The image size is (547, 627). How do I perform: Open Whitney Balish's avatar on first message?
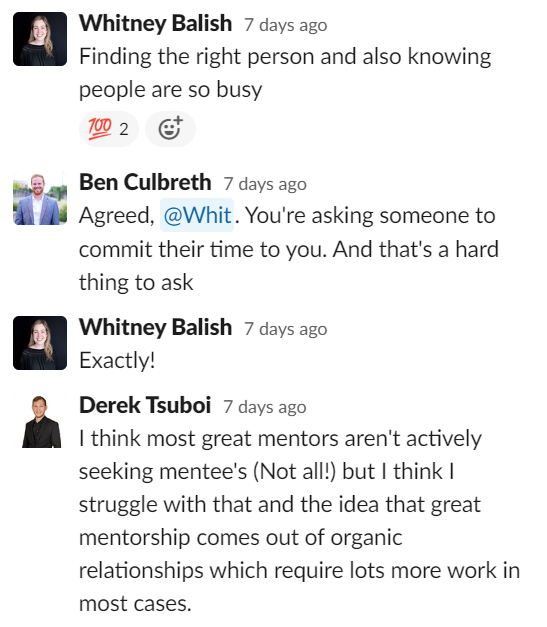point(40,39)
